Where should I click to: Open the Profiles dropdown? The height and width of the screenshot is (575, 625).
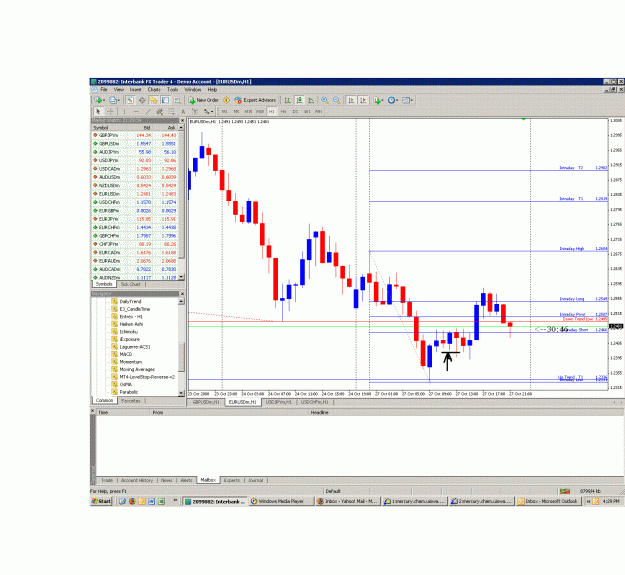(115, 100)
